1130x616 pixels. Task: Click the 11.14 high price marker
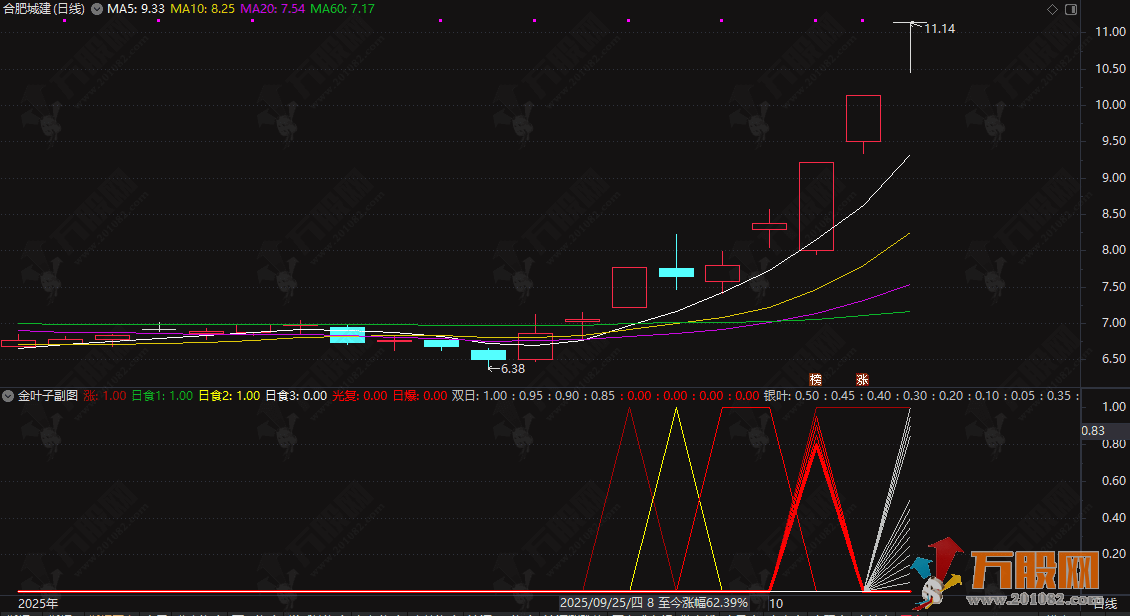tap(939, 29)
